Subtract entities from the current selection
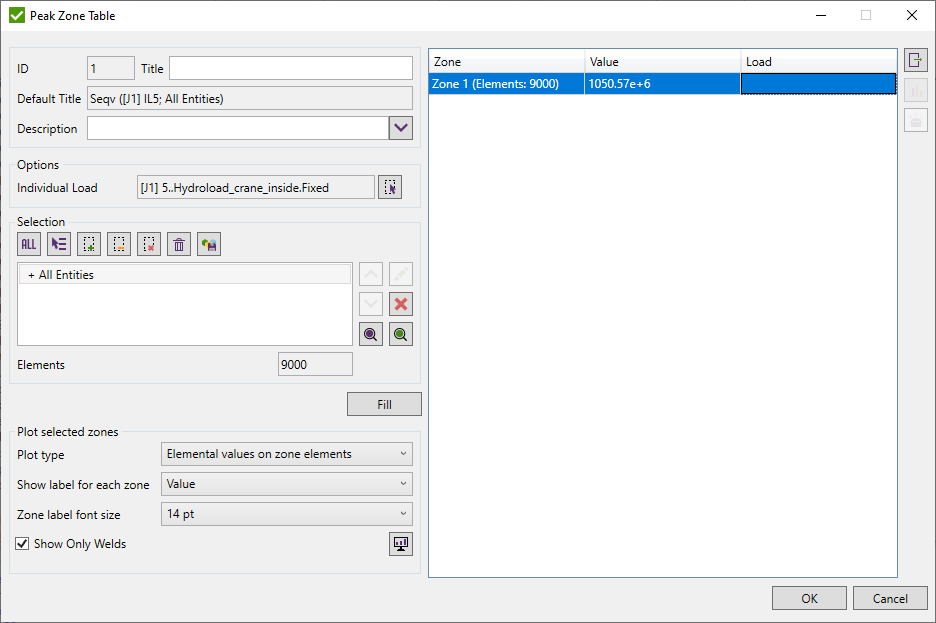 pyautogui.click(x=118, y=243)
